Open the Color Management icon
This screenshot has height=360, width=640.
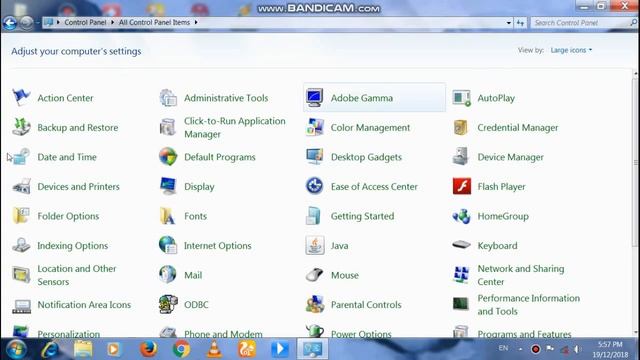[x=314, y=127]
